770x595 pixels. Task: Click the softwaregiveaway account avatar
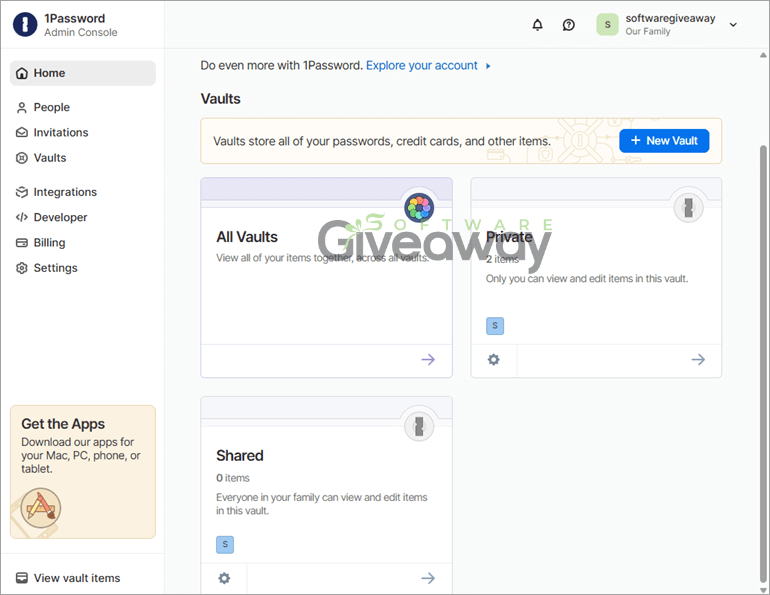tap(607, 25)
